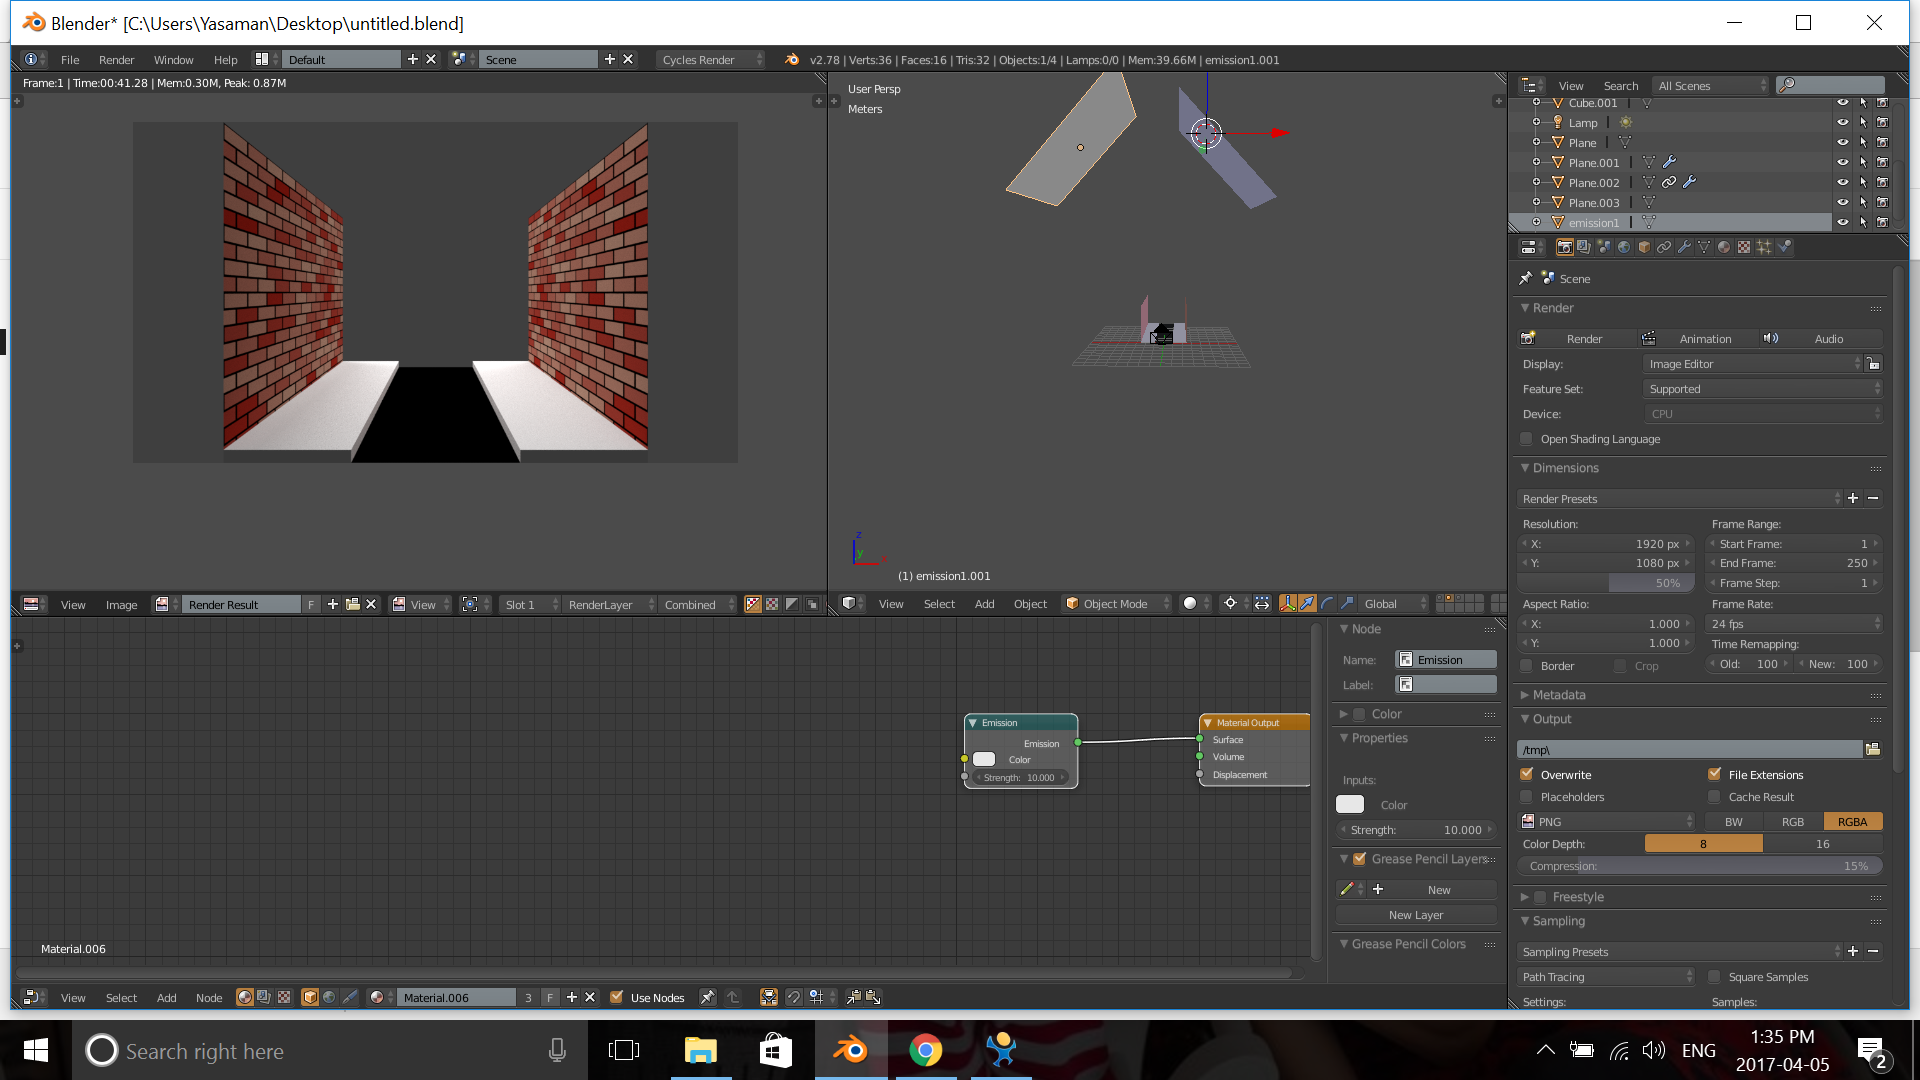Open the Particles properties tab
Viewport: 1920px width, 1080px height.
coord(1764,247)
